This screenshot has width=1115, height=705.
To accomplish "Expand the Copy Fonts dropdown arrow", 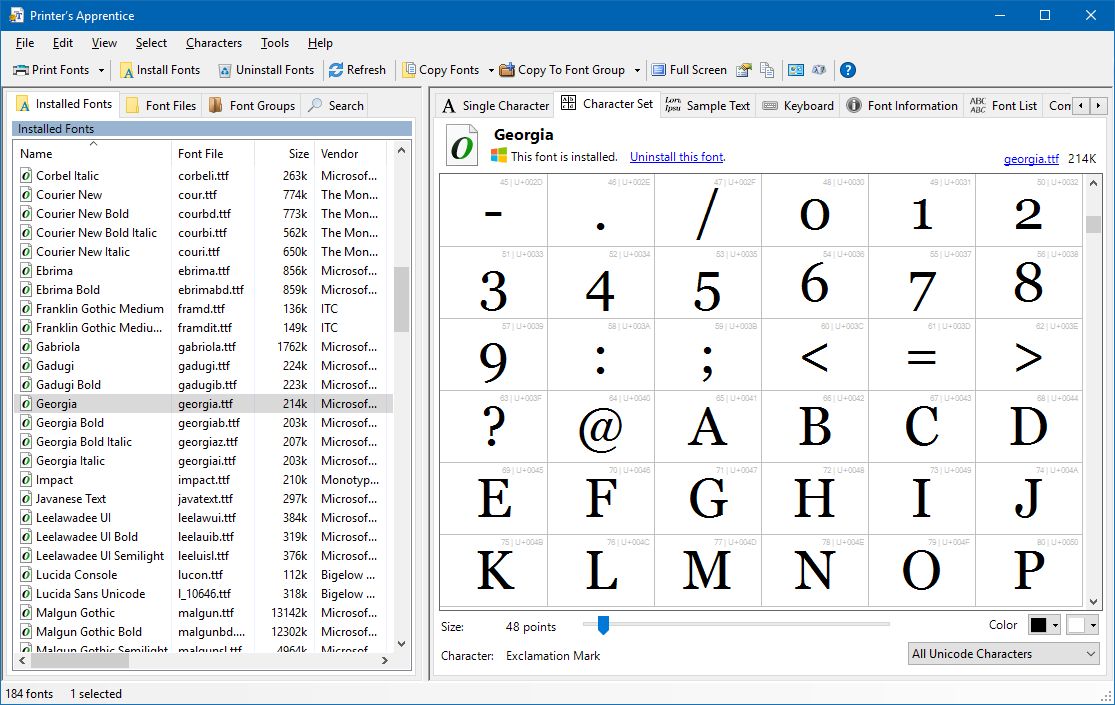I will 489,69.
